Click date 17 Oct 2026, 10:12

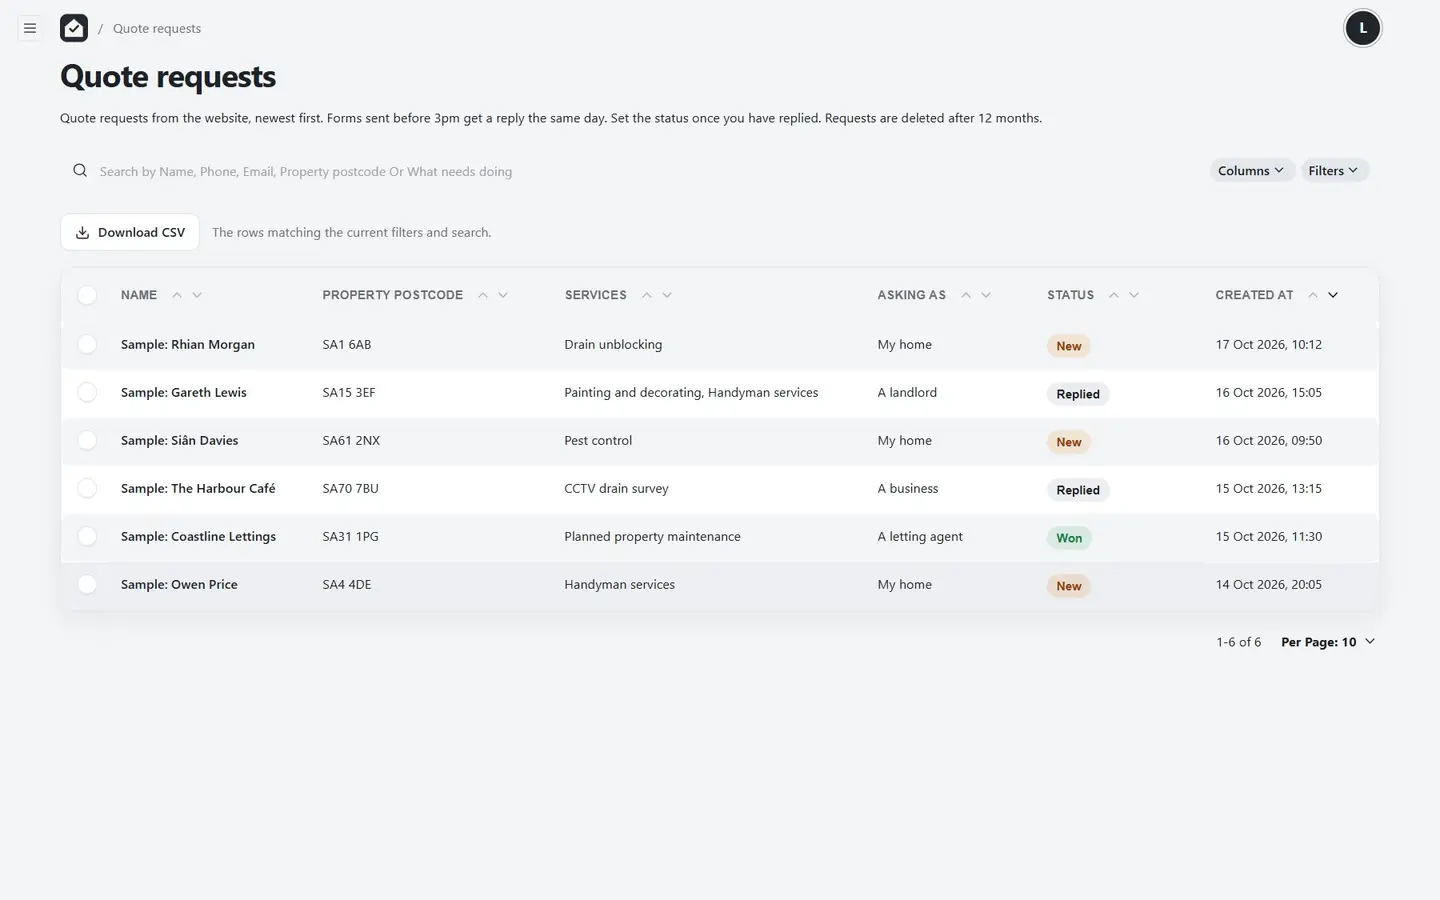(x=1269, y=344)
